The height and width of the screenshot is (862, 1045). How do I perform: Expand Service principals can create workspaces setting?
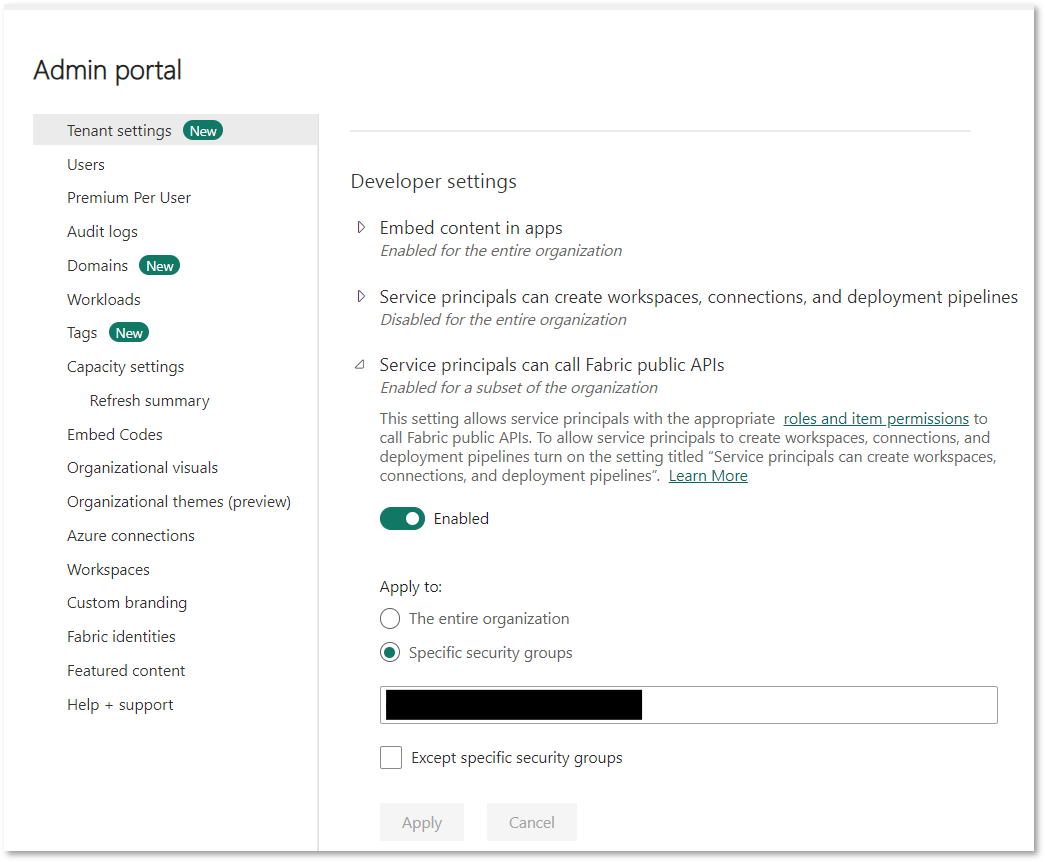[361, 296]
